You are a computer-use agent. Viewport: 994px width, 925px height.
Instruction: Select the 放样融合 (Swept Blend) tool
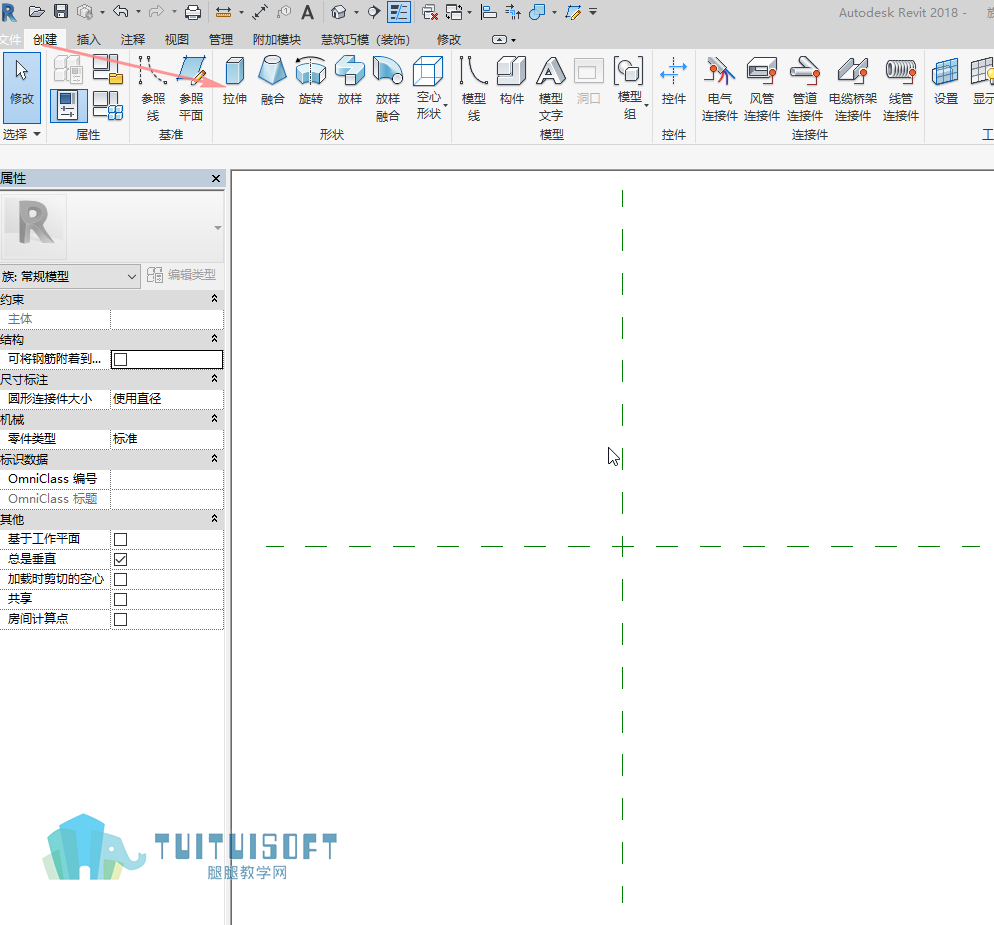point(388,88)
